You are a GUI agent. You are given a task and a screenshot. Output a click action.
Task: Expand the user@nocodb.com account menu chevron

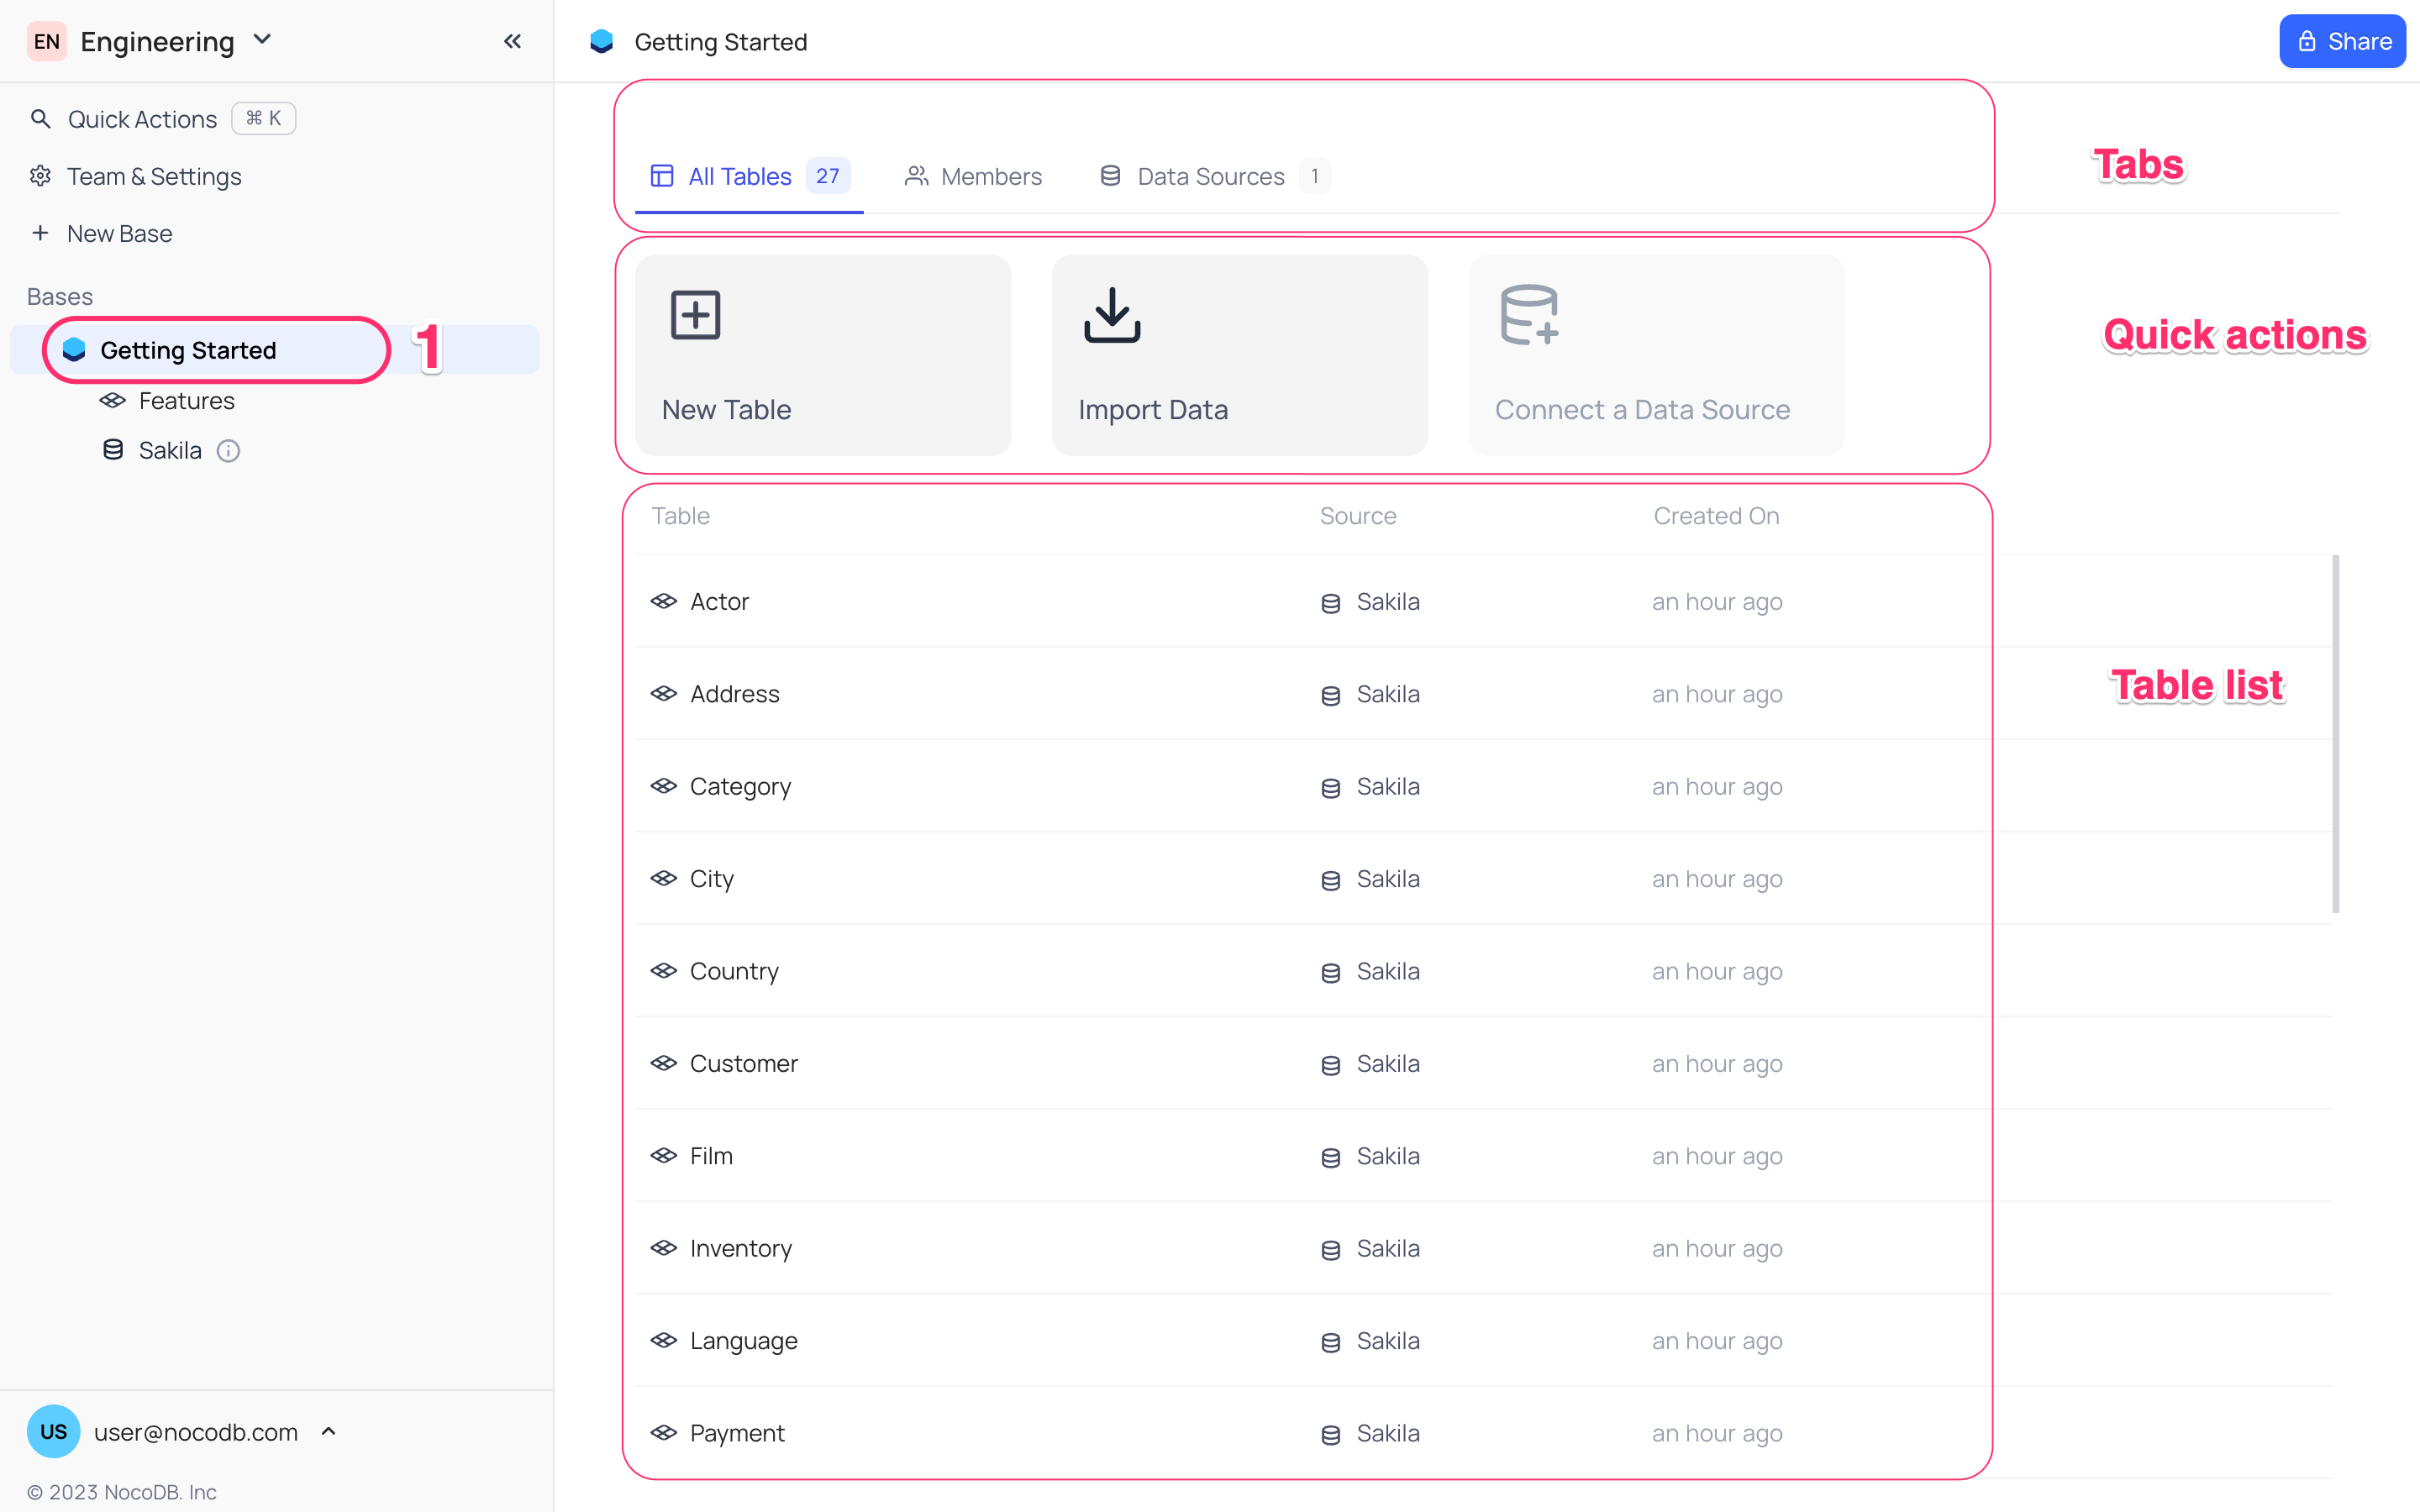[328, 1431]
